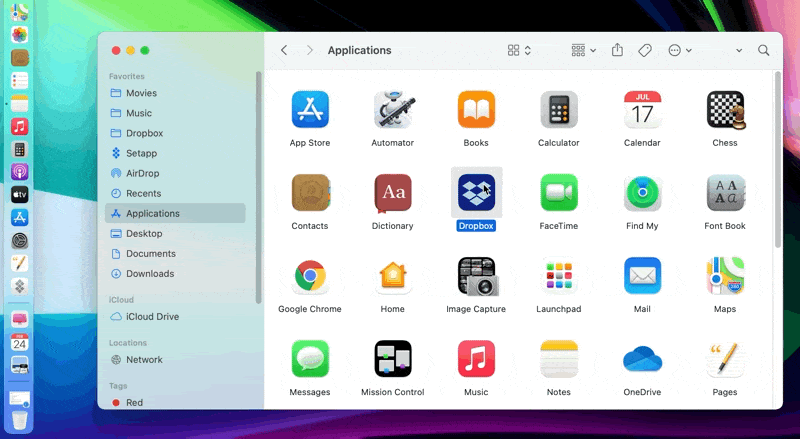This screenshot has width=800, height=439.
Task: Select the Calculator app icon
Action: click(x=559, y=109)
